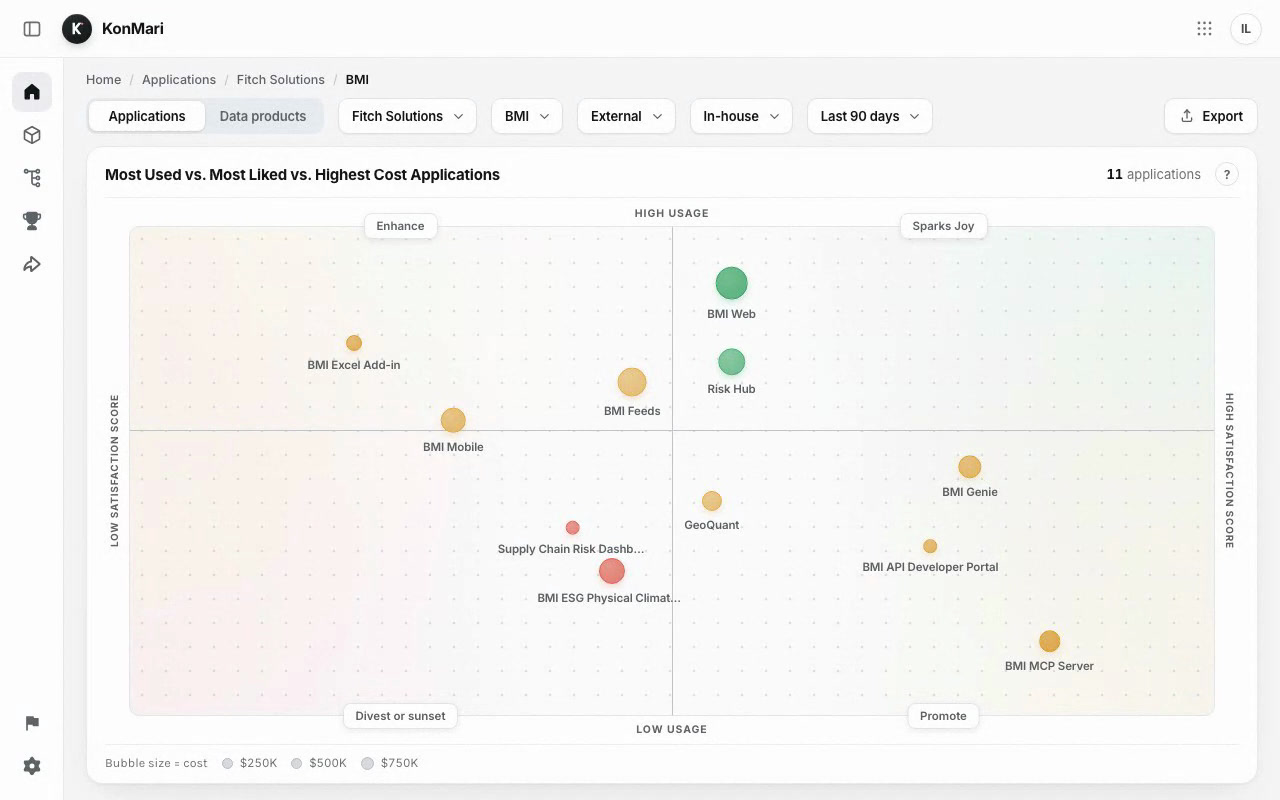Open settings gear in sidebar

tap(32, 766)
